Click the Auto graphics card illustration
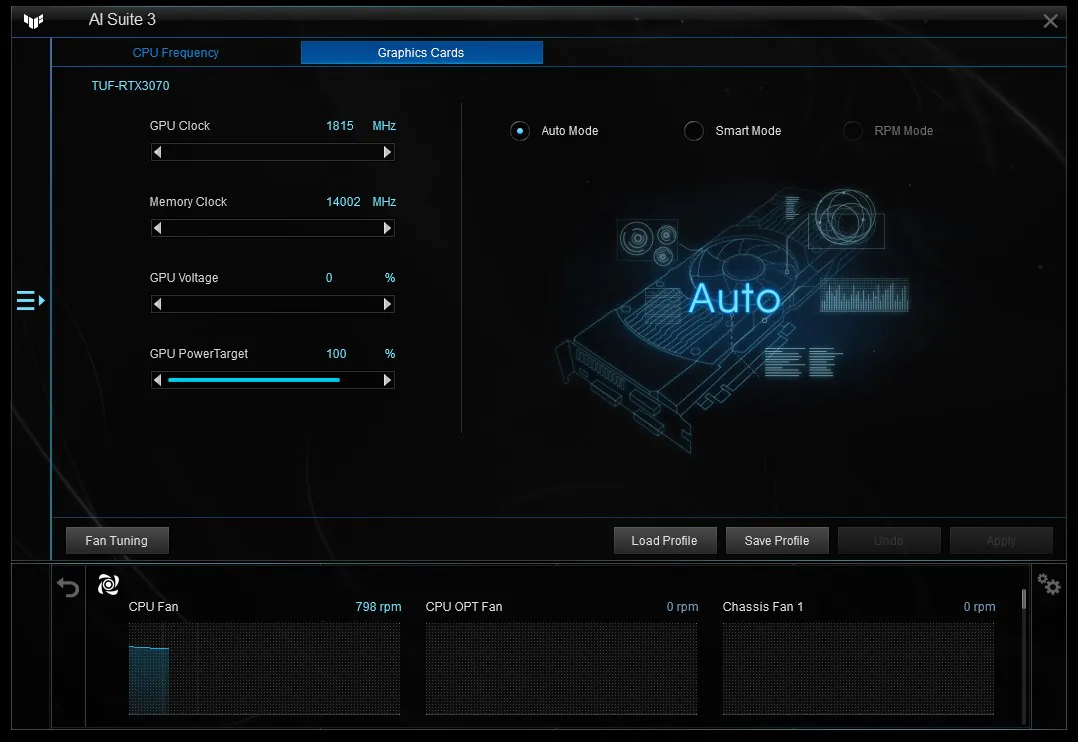The width and height of the screenshot is (1078, 742). [732, 320]
